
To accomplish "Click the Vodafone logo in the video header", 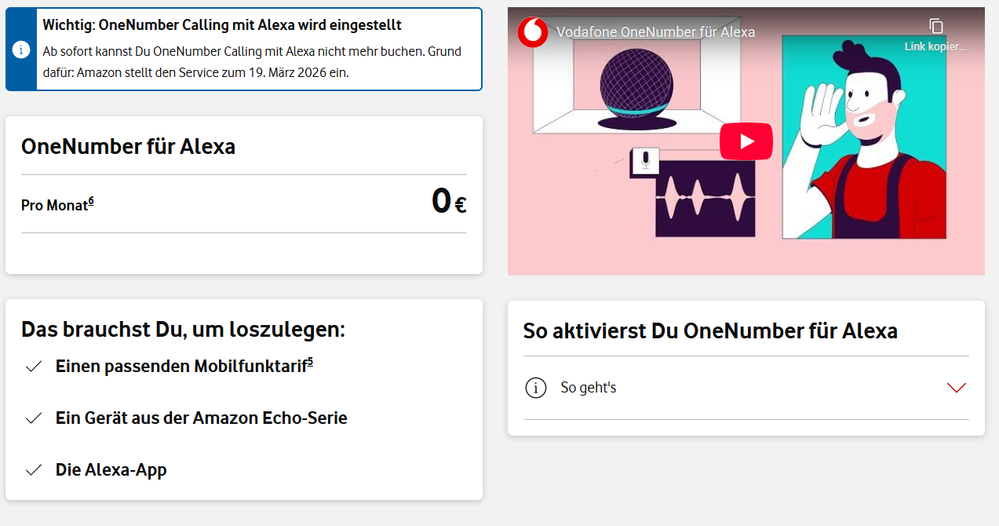I will [x=532, y=32].
